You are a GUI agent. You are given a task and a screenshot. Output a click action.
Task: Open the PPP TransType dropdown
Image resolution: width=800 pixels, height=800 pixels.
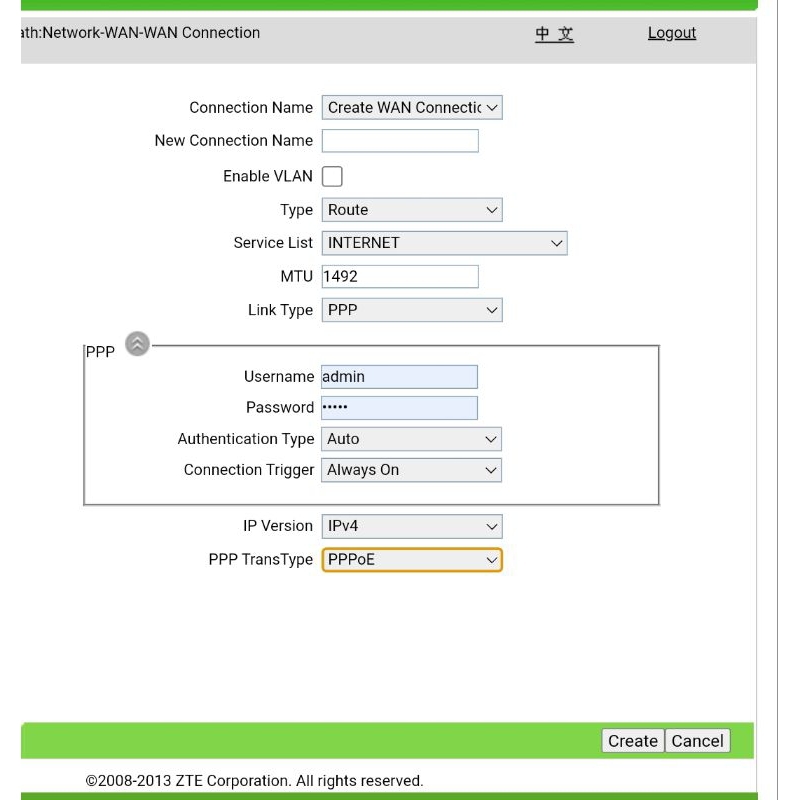point(411,560)
